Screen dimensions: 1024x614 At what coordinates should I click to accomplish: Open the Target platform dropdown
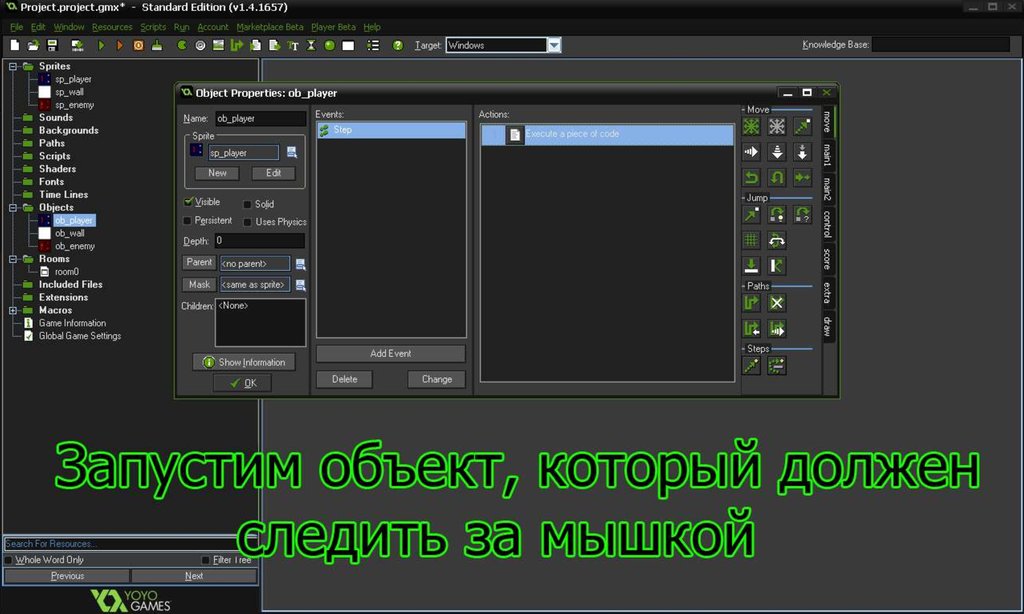coord(554,45)
